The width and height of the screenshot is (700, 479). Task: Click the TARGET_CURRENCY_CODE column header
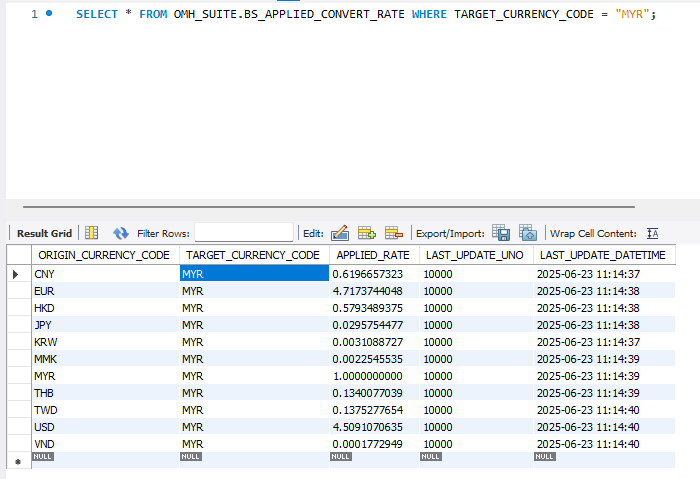pos(254,255)
